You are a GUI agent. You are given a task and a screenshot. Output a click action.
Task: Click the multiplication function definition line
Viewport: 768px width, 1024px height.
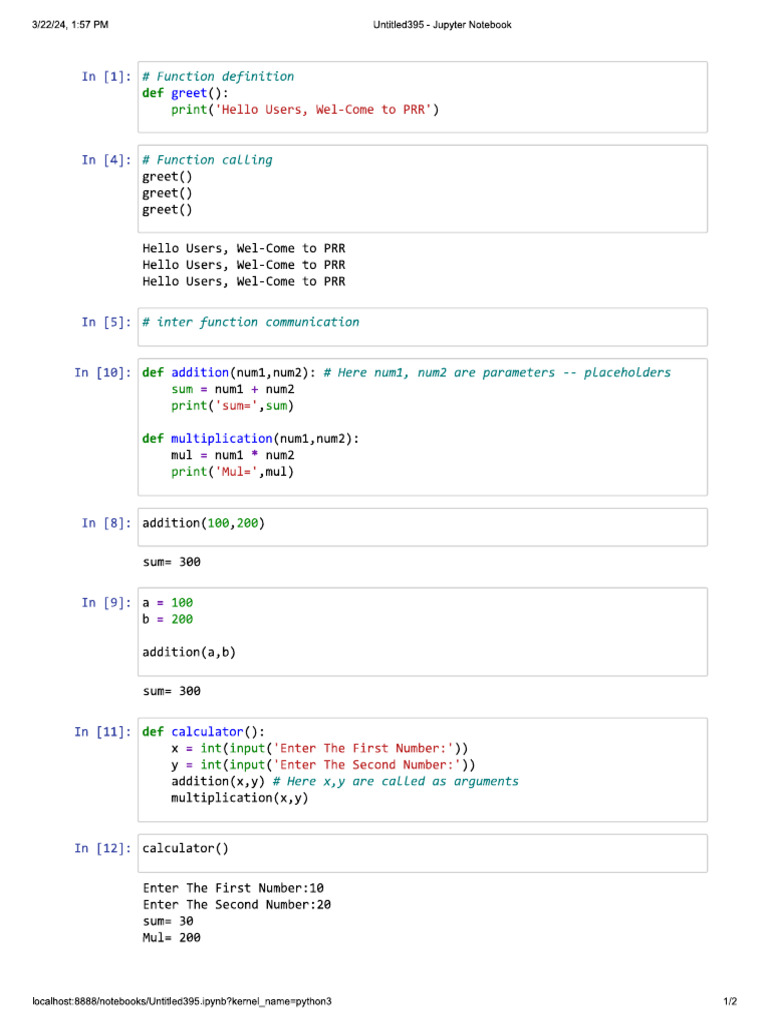[251, 438]
